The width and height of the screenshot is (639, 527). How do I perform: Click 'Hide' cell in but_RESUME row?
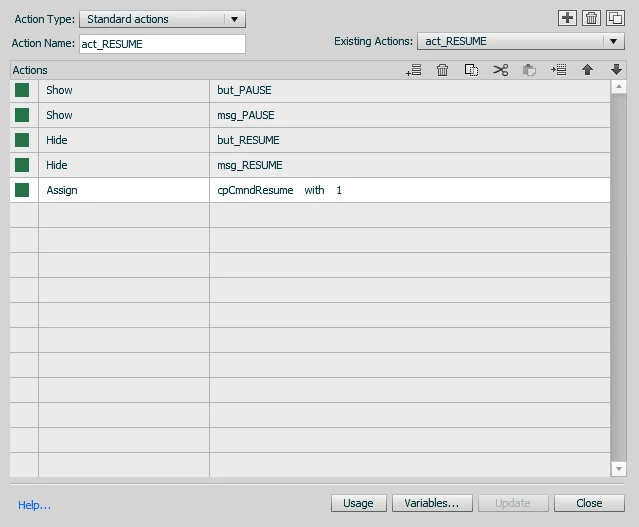(124, 140)
